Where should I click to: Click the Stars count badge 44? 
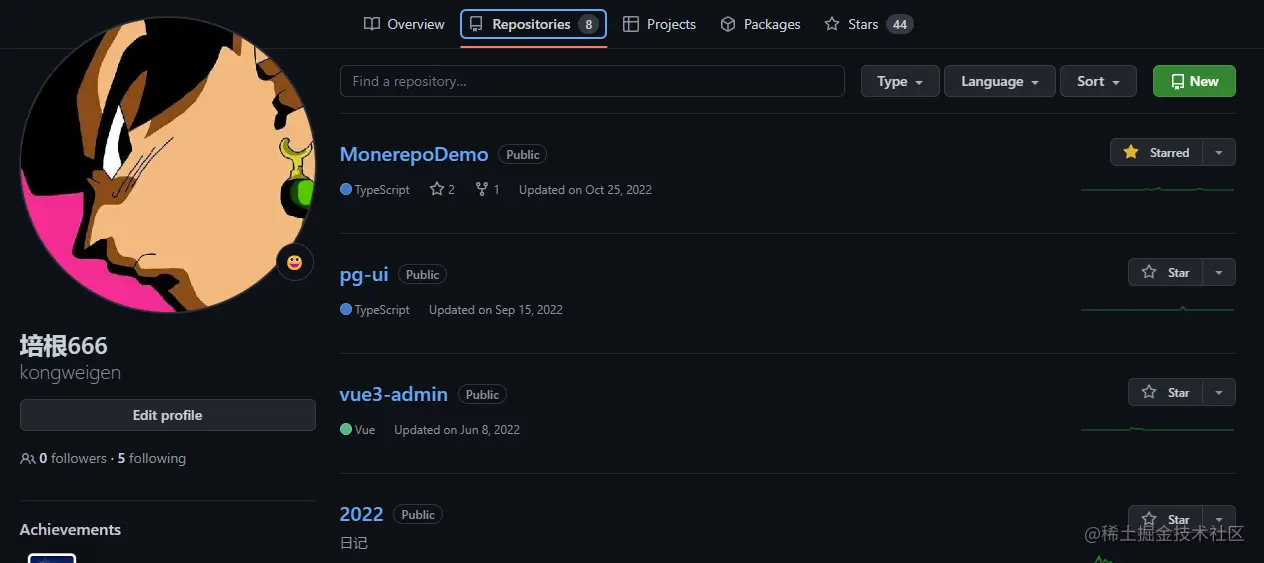point(900,24)
